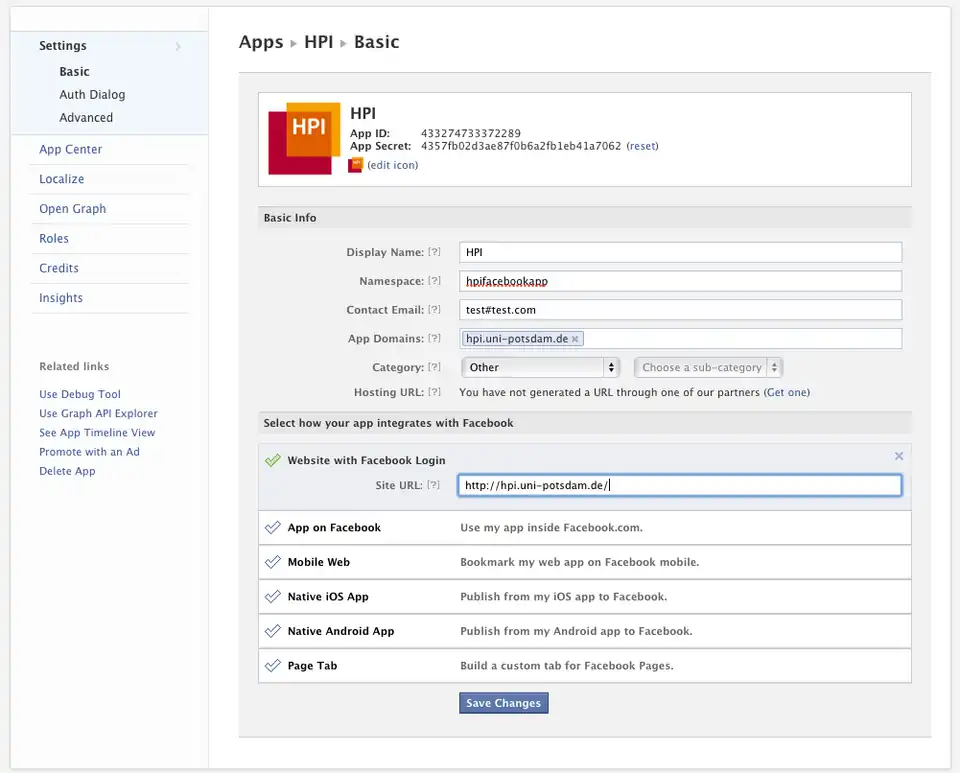This screenshot has width=960, height=773.
Task: Toggle the Website with Facebook Login checkmark
Action: [x=272, y=460]
